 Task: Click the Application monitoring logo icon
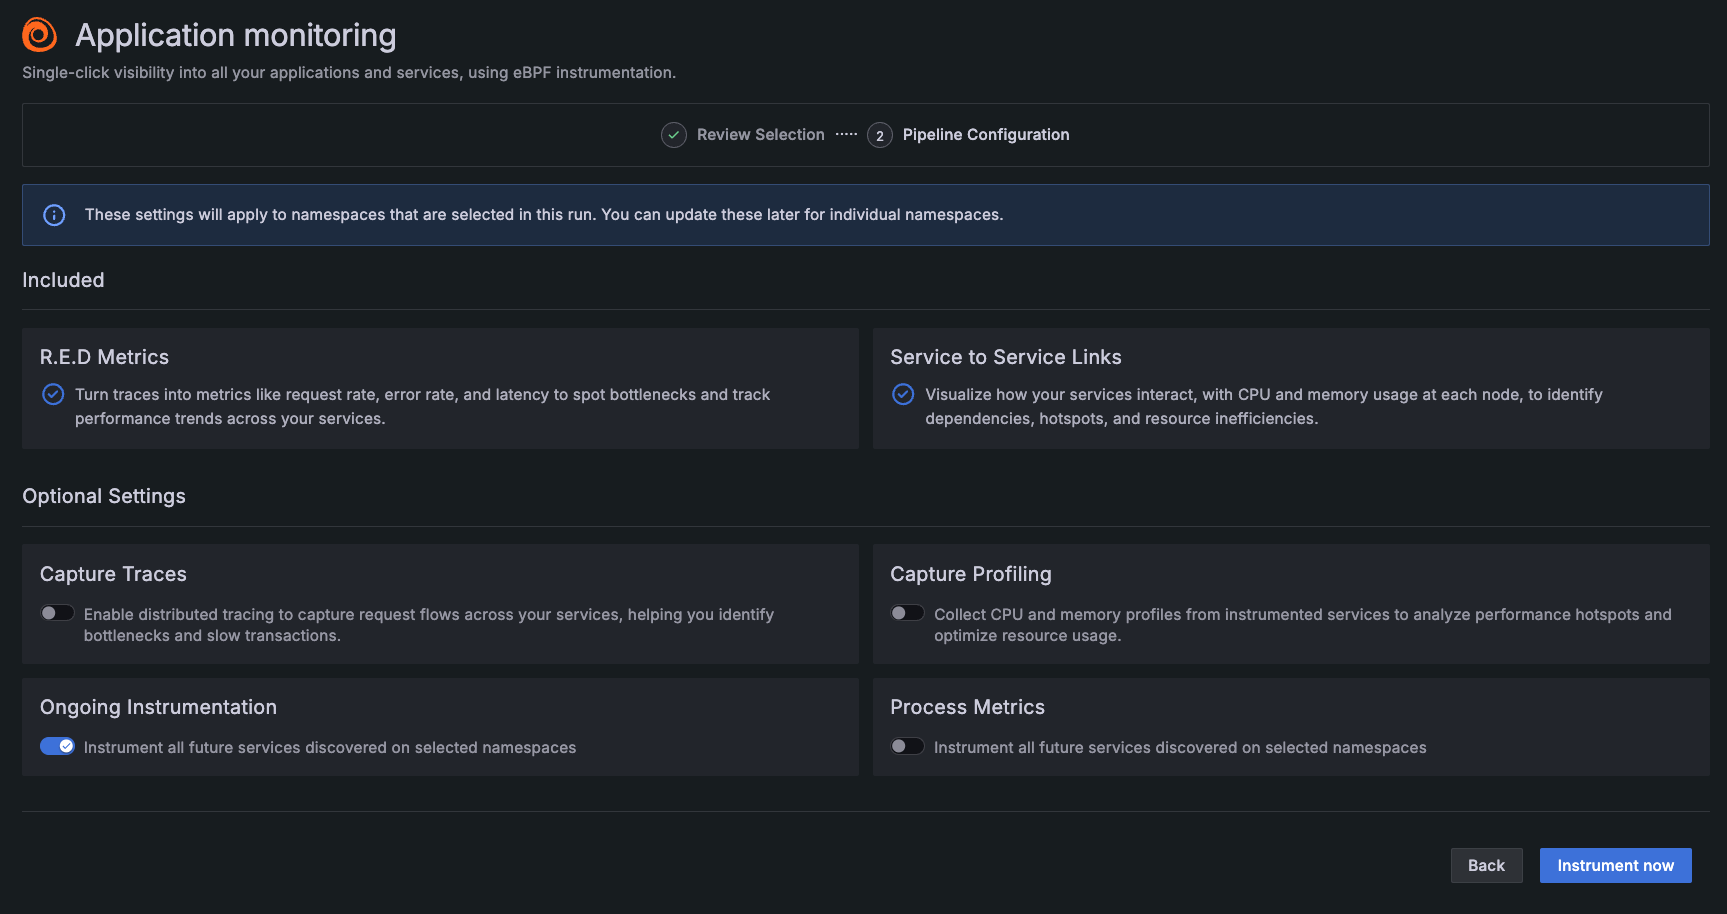[38, 33]
